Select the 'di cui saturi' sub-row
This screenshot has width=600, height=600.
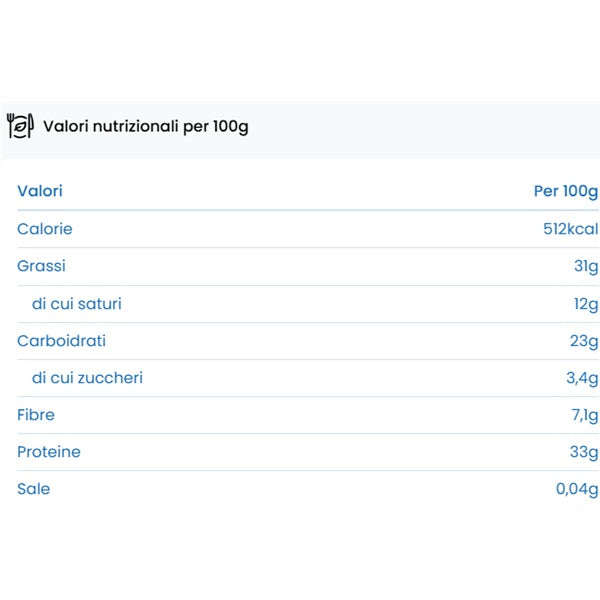pos(77,303)
